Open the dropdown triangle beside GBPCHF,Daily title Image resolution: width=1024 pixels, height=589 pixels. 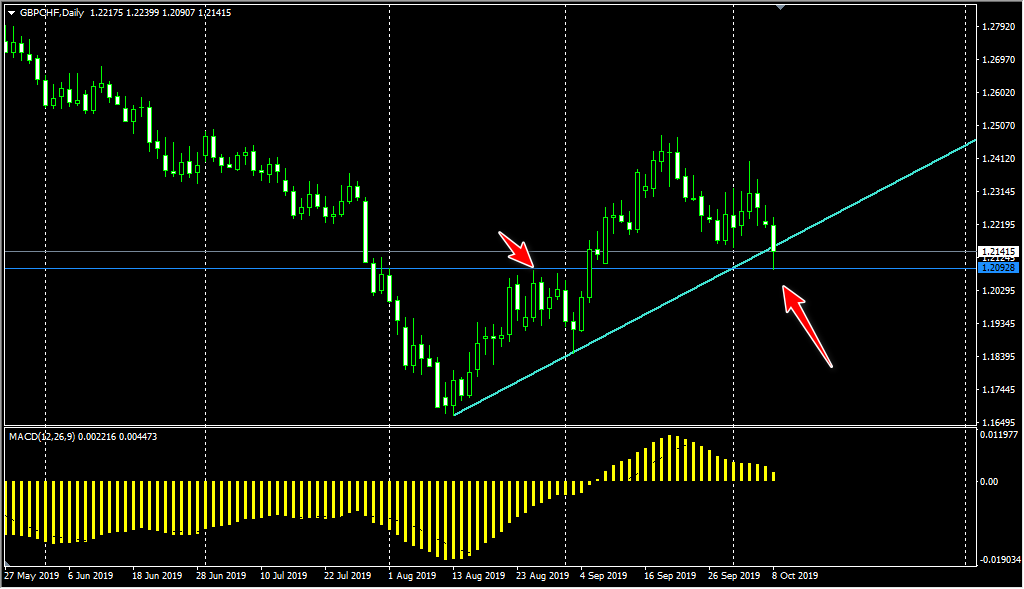[x=12, y=13]
